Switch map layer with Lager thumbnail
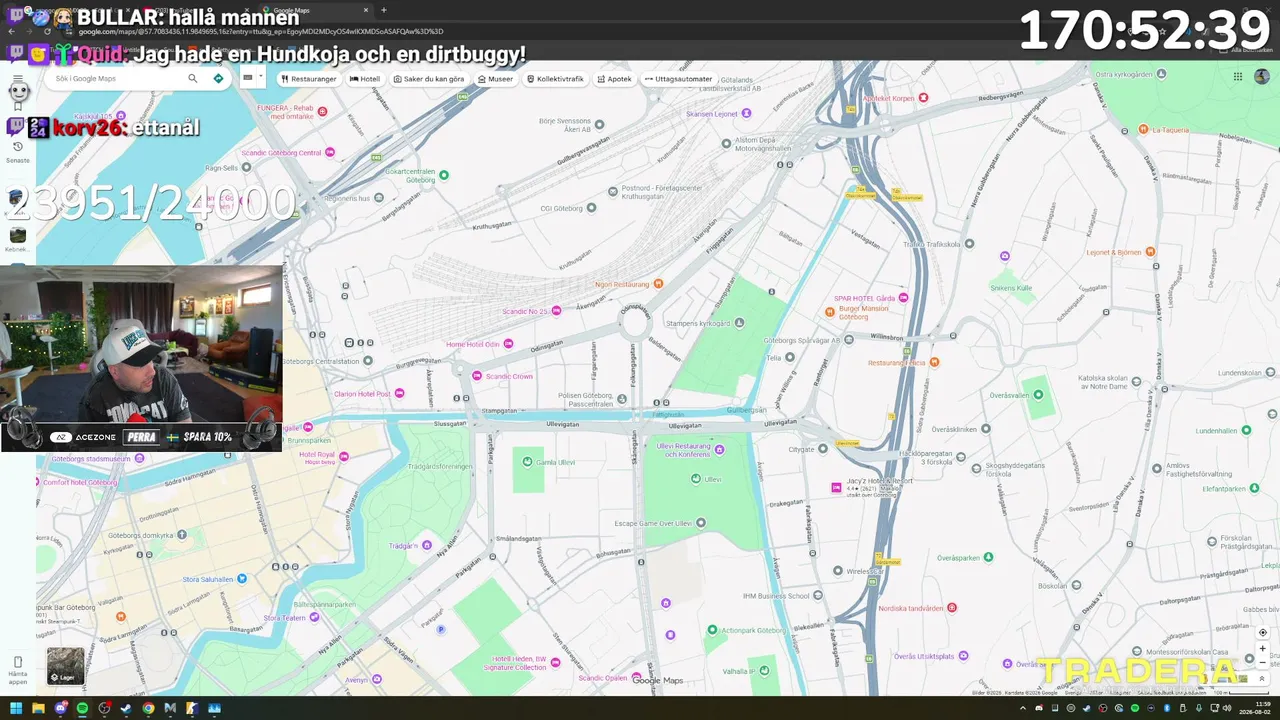Viewport: 1280px width, 720px height. [66, 666]
